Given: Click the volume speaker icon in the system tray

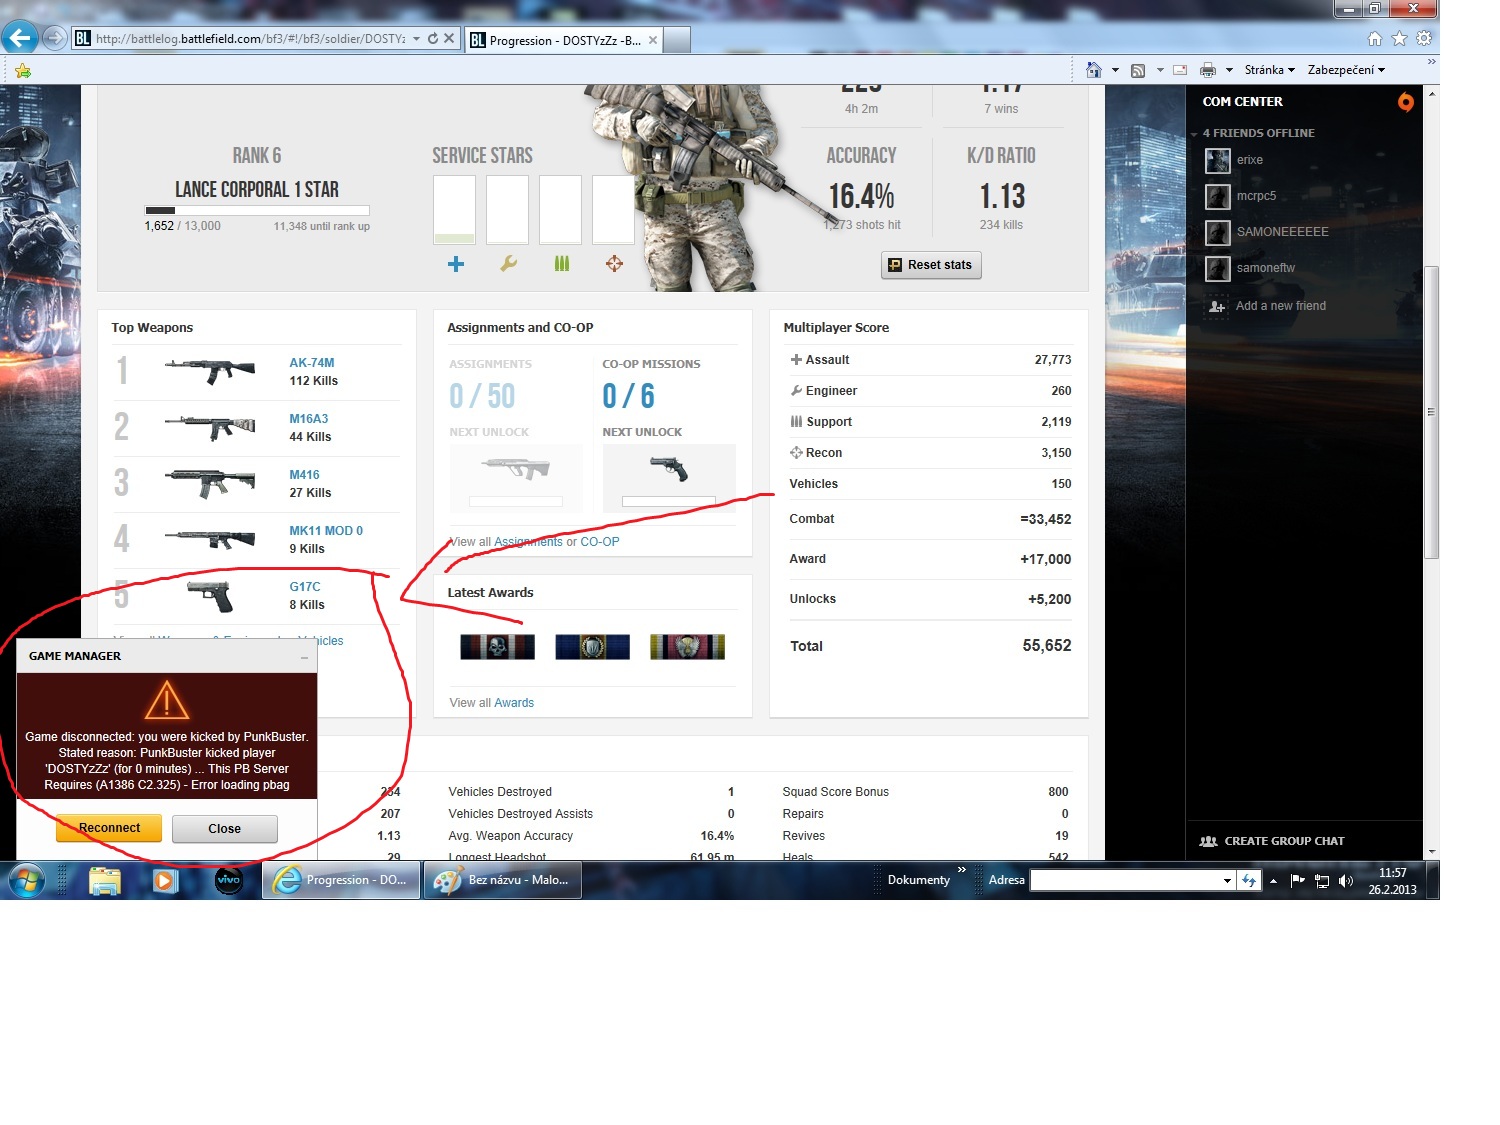Looking at the screenshot, I should 1346,881.
